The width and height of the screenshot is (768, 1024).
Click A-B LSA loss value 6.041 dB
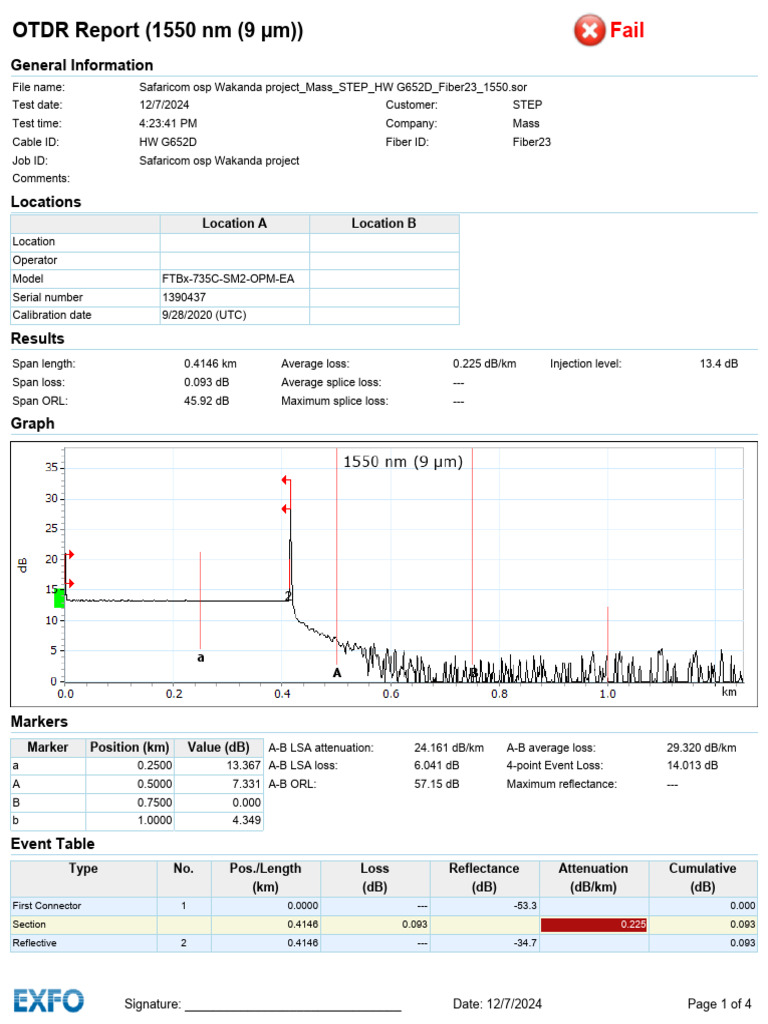pos(436,765)
